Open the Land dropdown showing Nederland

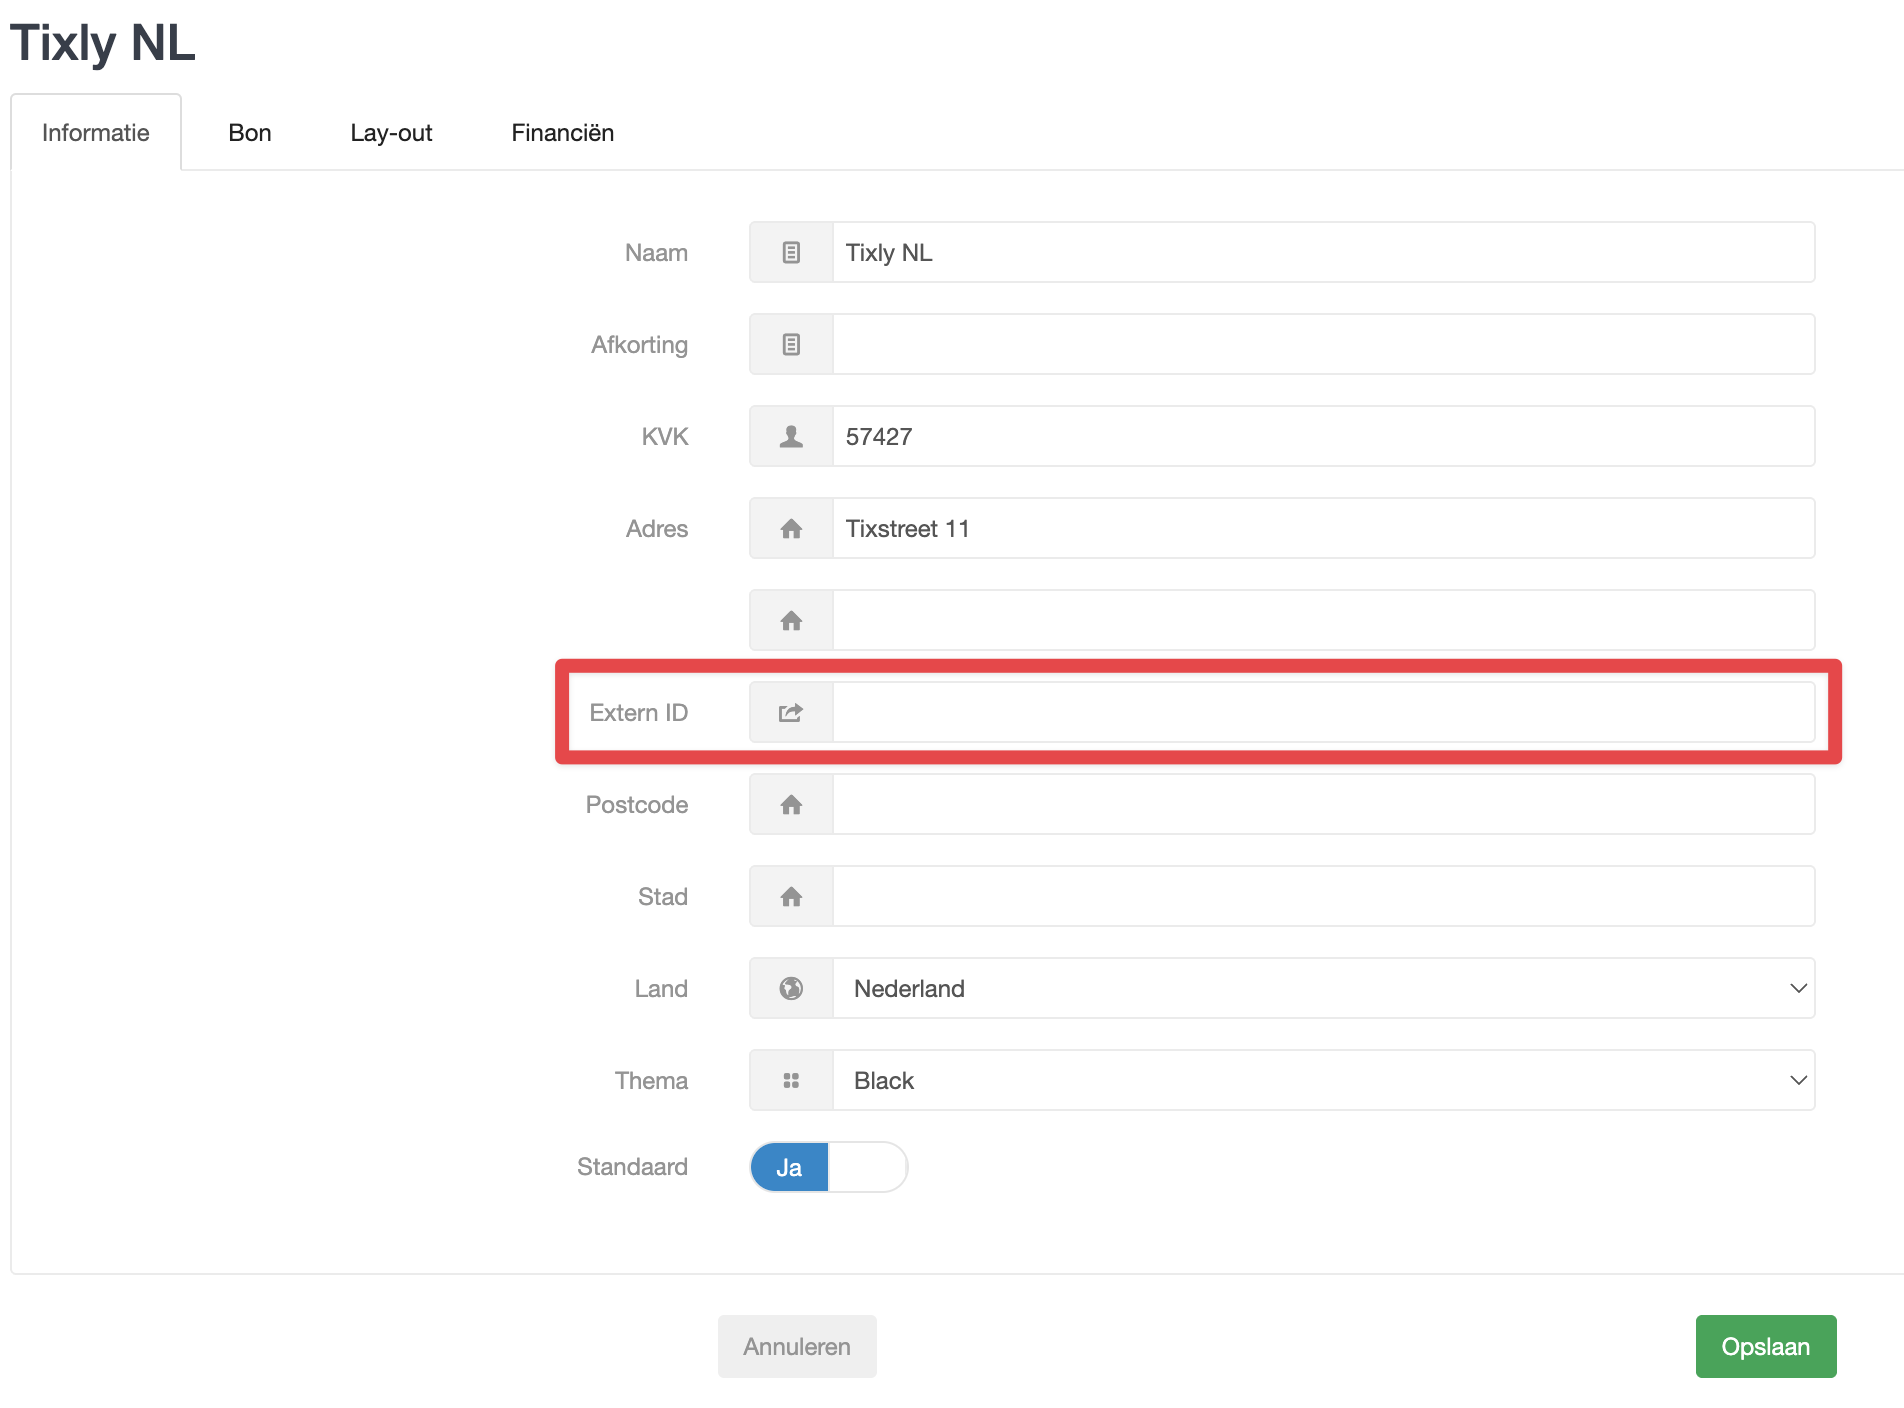1324,989
